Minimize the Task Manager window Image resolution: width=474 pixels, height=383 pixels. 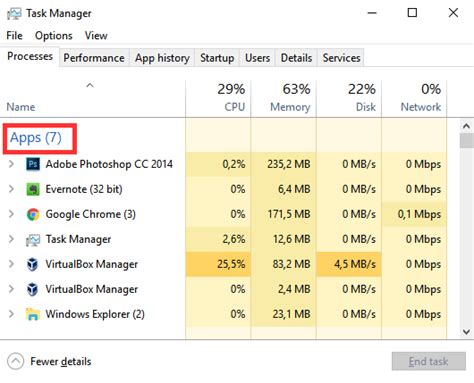(372, 13)
